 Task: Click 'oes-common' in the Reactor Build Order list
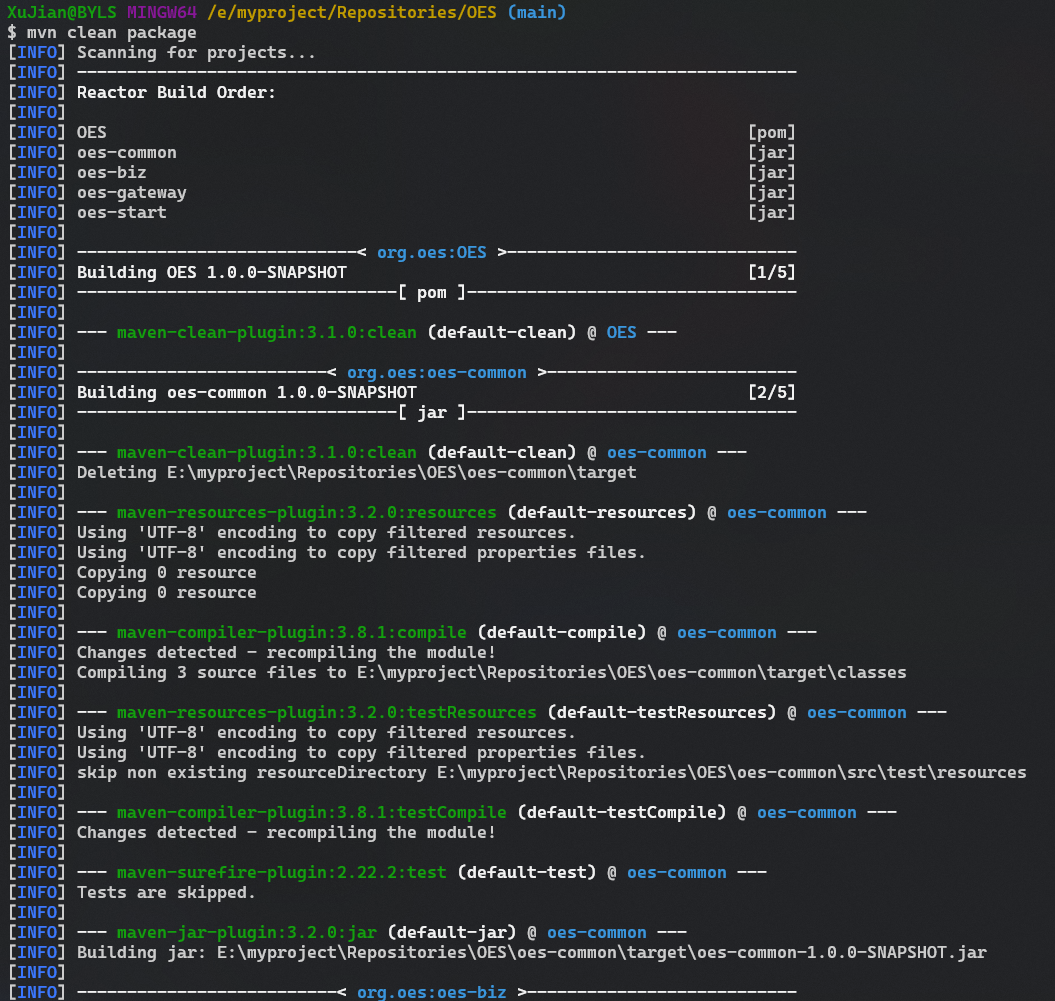click(x=126, y=153)
